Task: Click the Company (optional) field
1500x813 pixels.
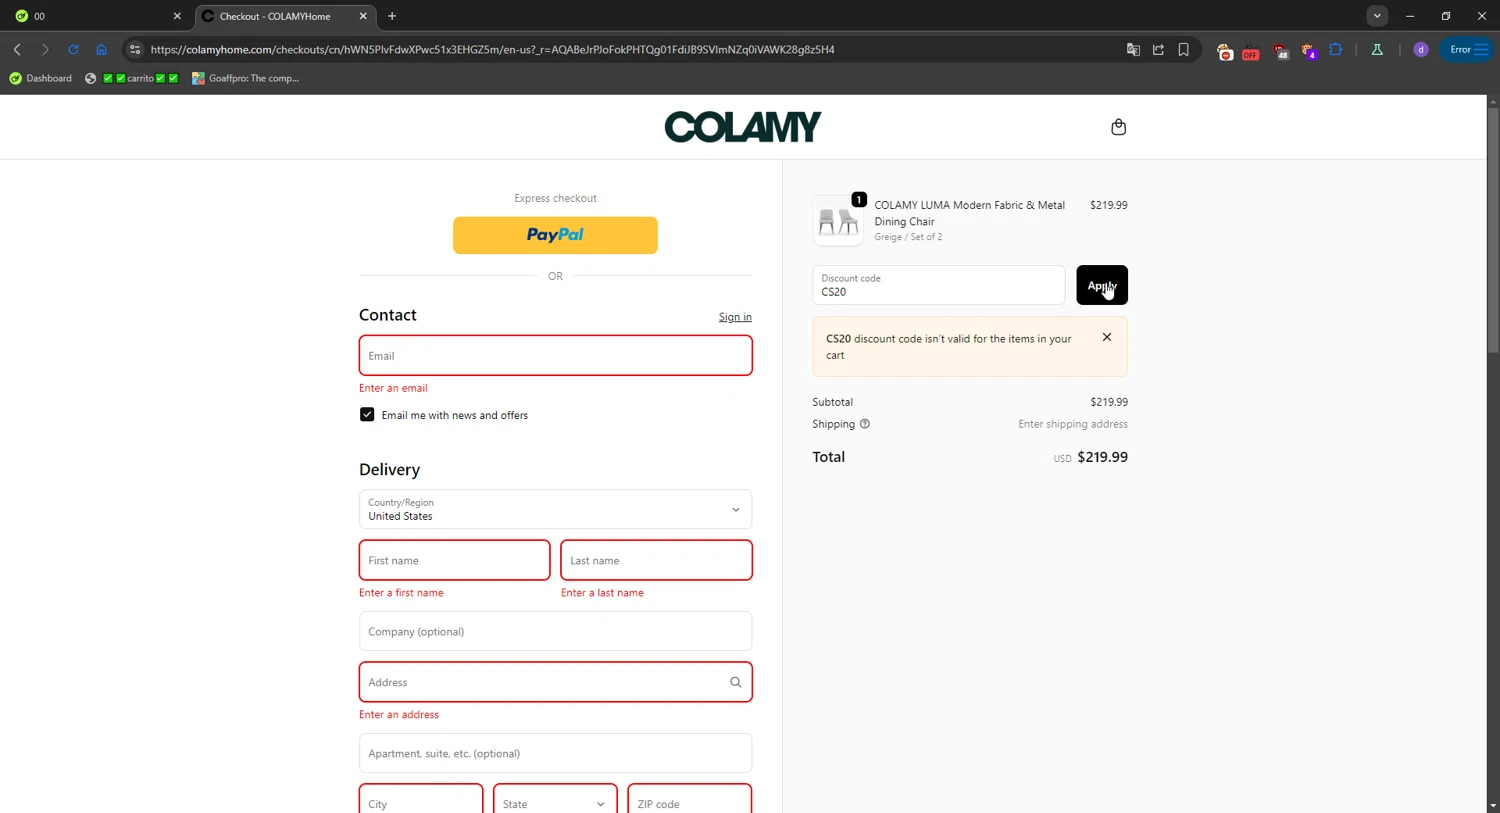Action: (x=555, y=631)
